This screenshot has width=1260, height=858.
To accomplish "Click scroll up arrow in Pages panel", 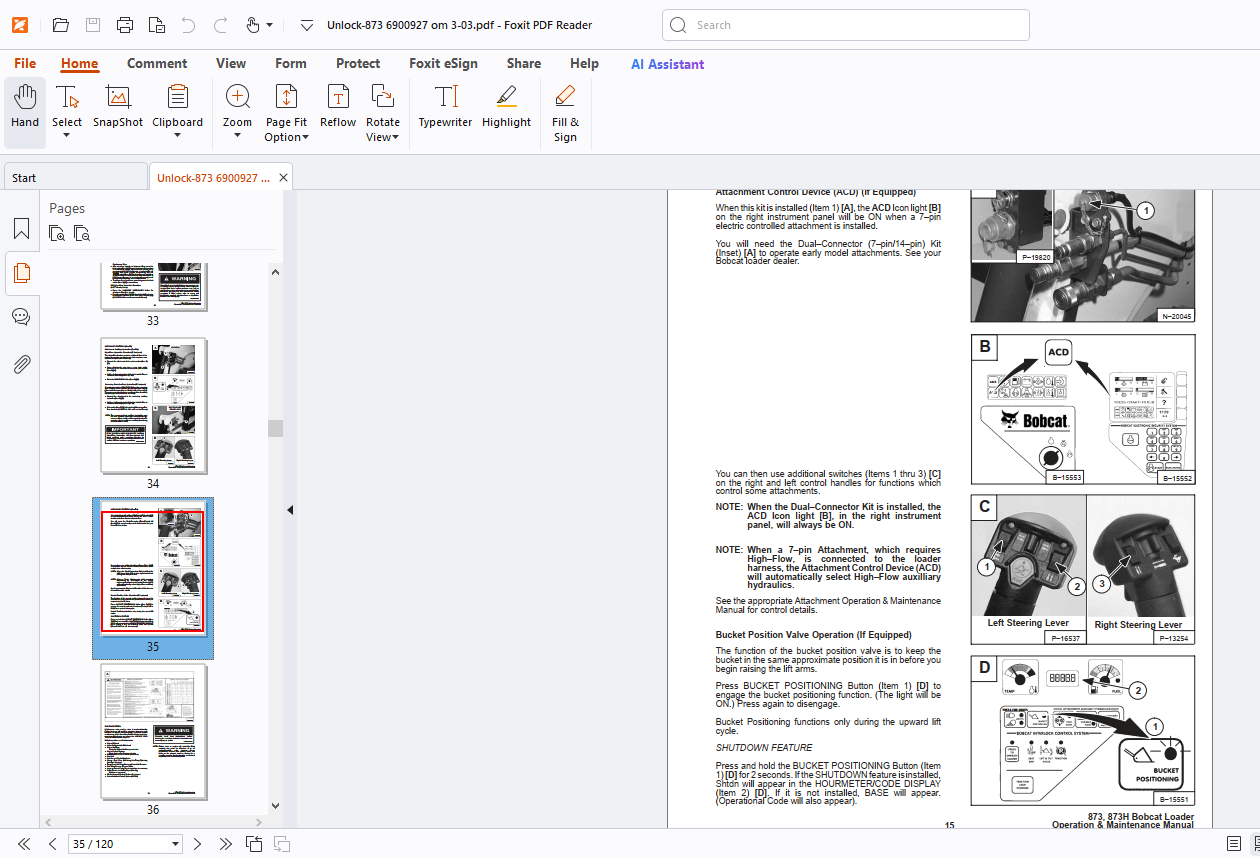I will point(275,271).
